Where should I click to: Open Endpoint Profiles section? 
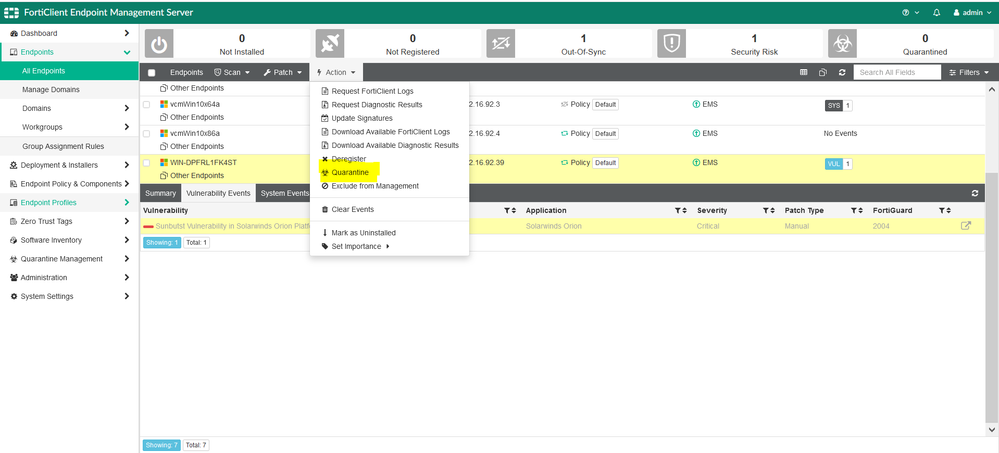(x=69, y=203)
